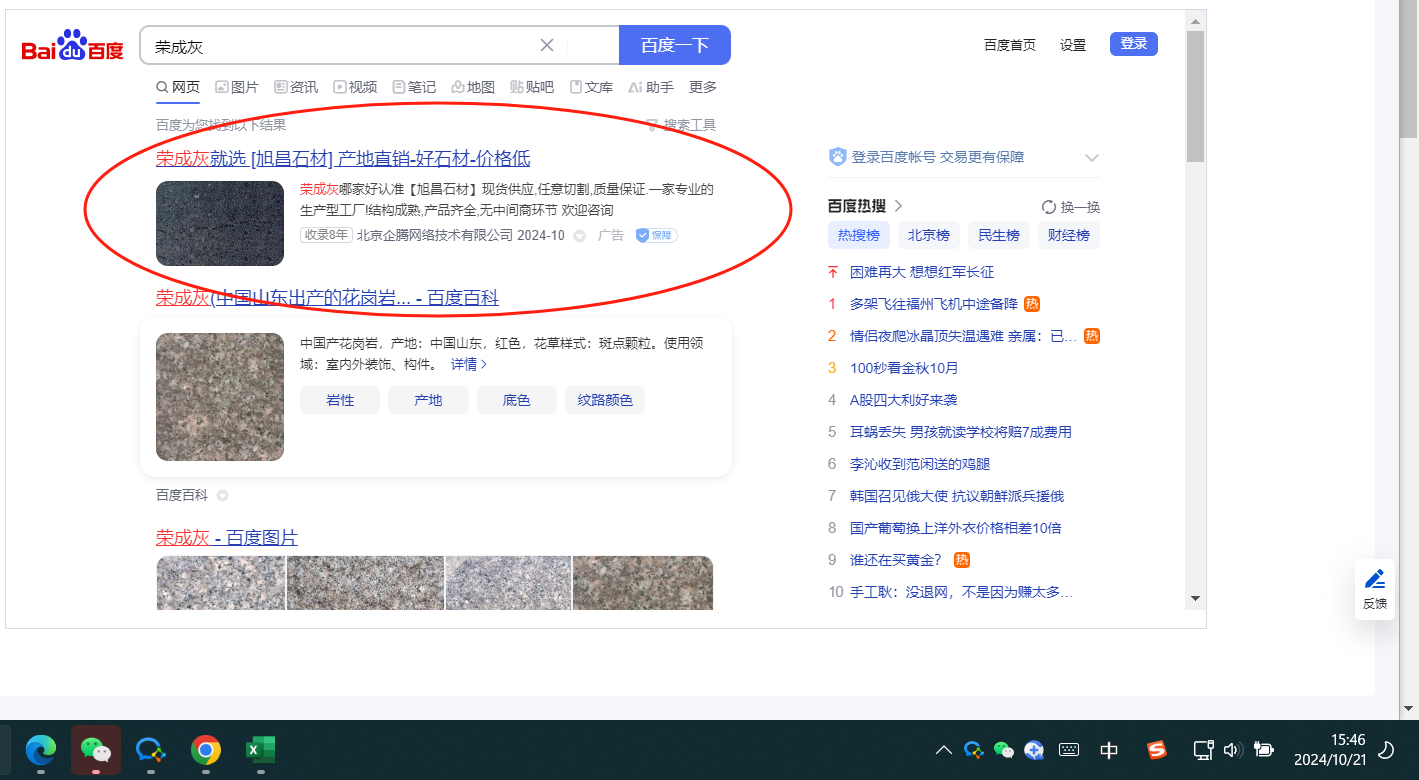
Task: Open the 更多 search categories menu
Action: (x=703, y=87)
